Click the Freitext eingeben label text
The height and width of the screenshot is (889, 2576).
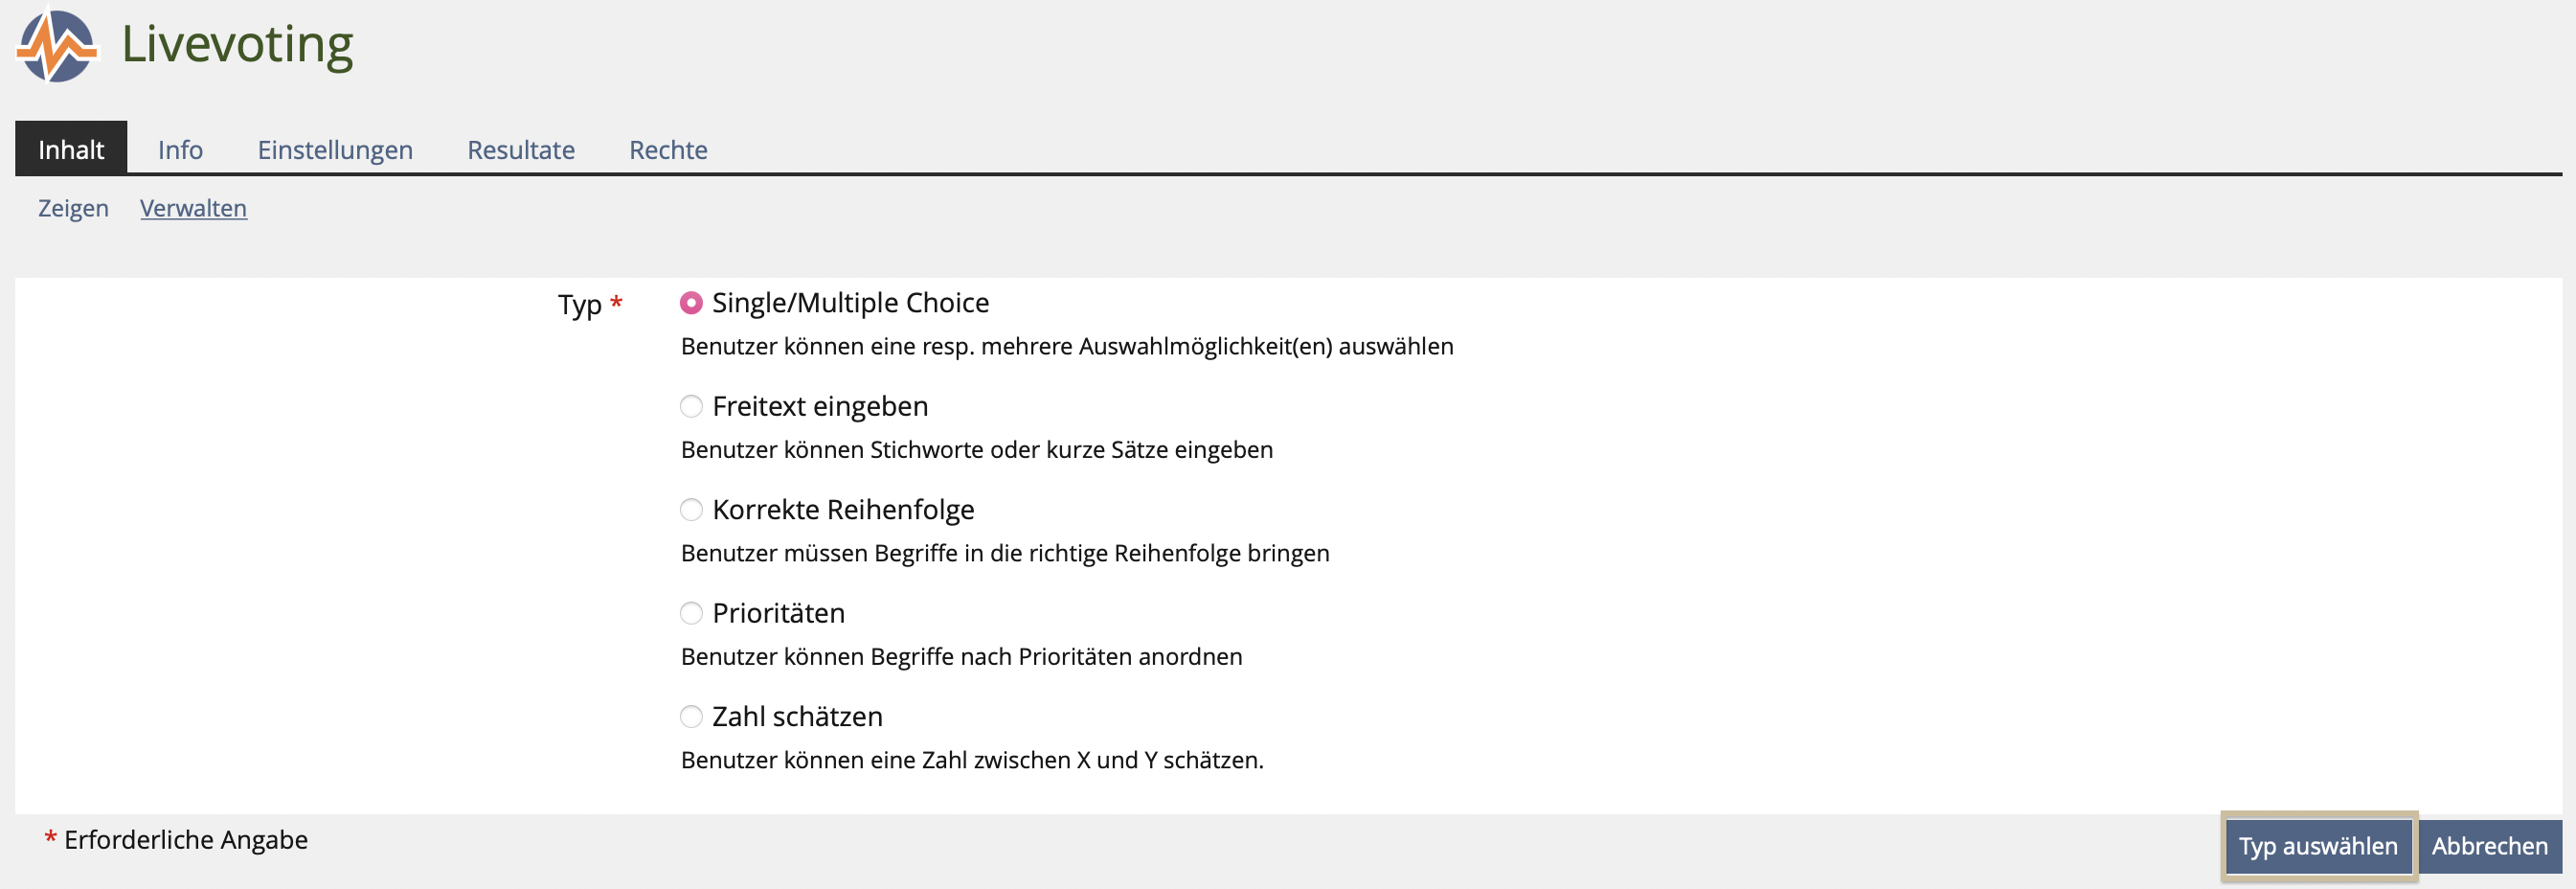pos(820,407)
